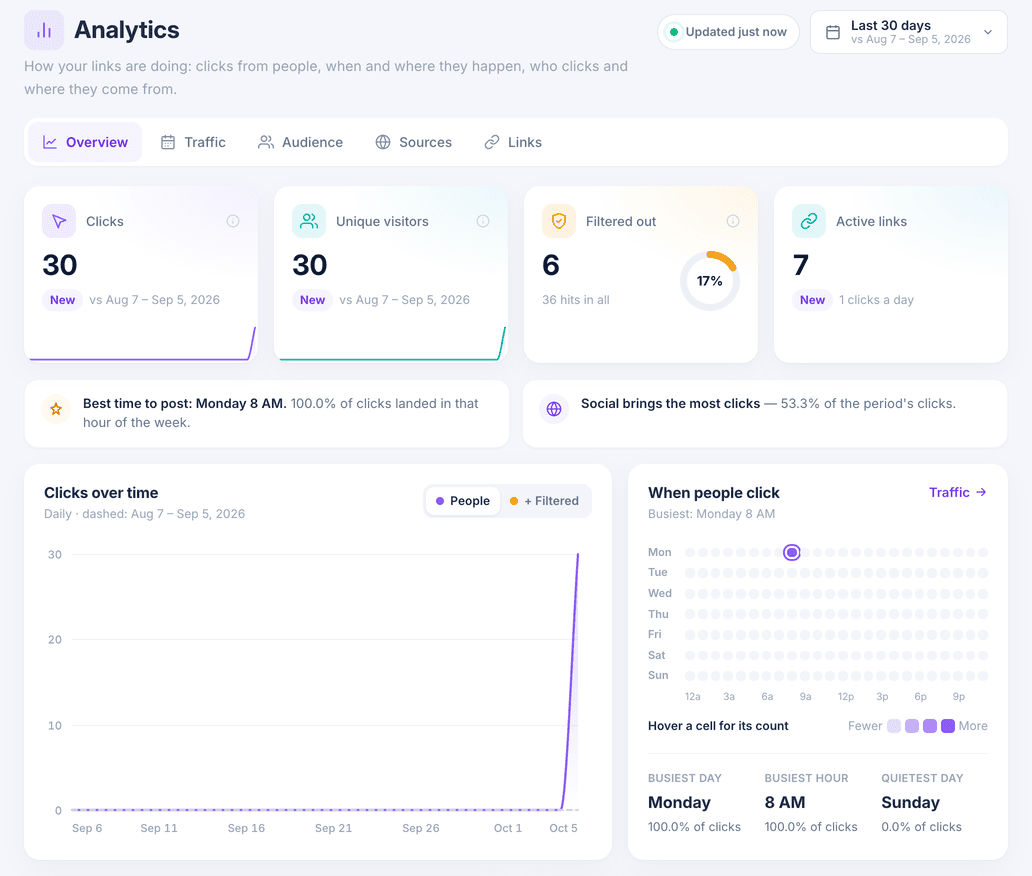Click the calendar icon in date range picker
The image size is (1032, 876).
833,32
